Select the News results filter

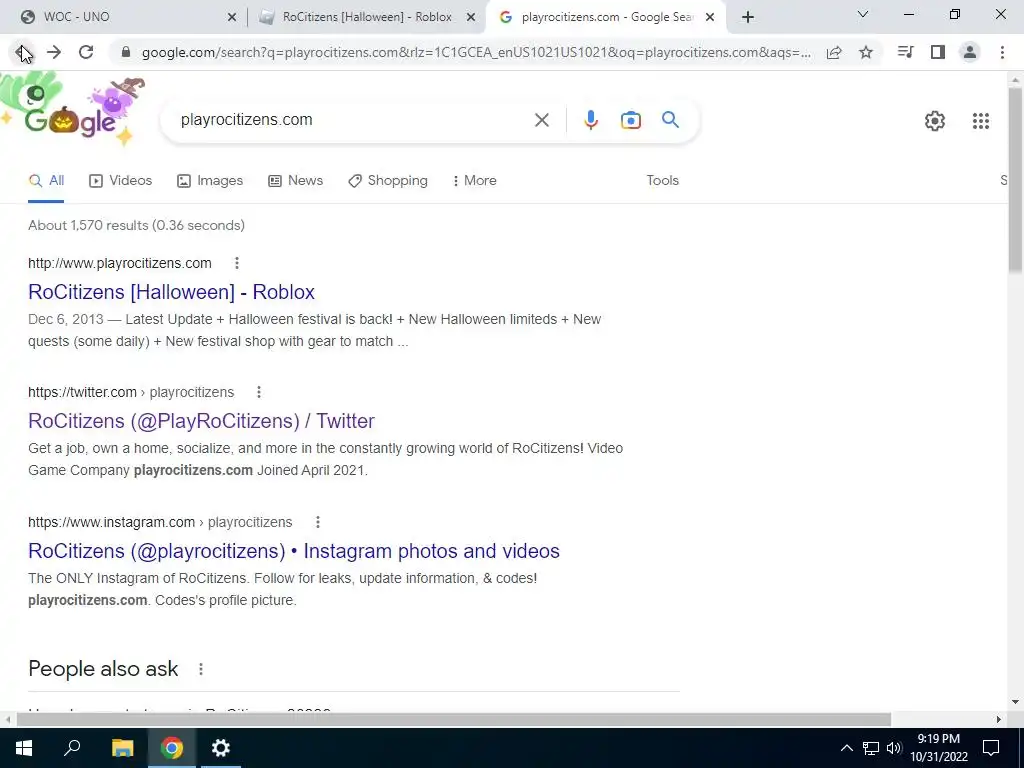point(296,181)
